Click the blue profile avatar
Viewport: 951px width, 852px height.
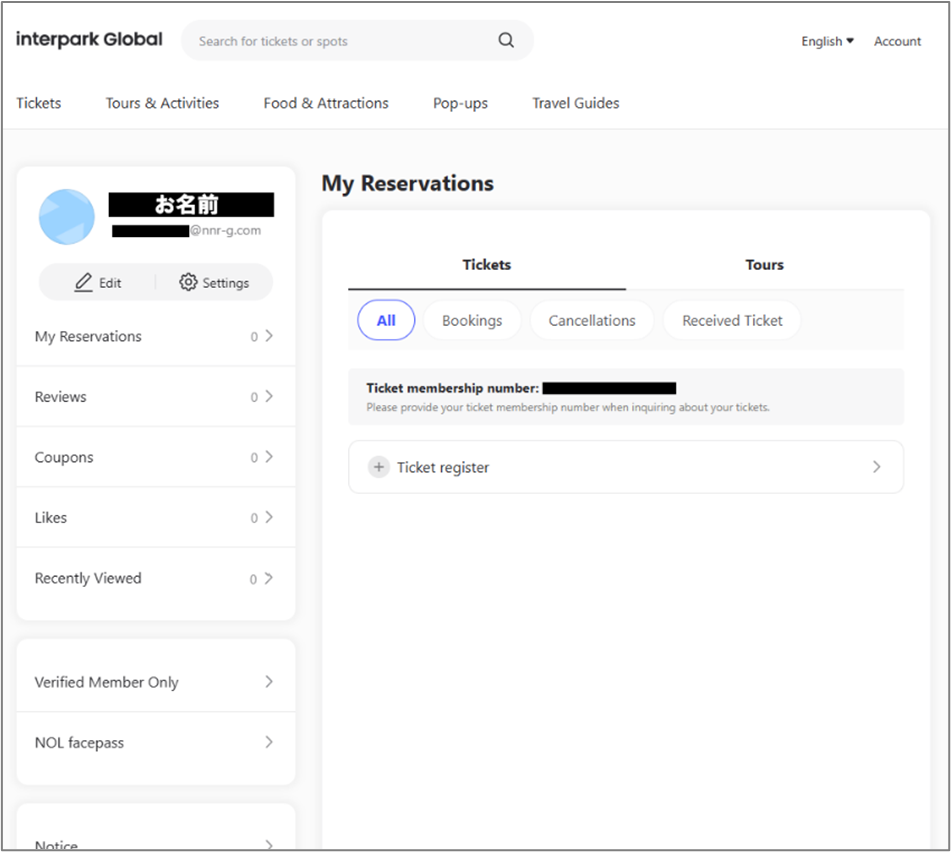pyautogui.click(x=67, y=217)
